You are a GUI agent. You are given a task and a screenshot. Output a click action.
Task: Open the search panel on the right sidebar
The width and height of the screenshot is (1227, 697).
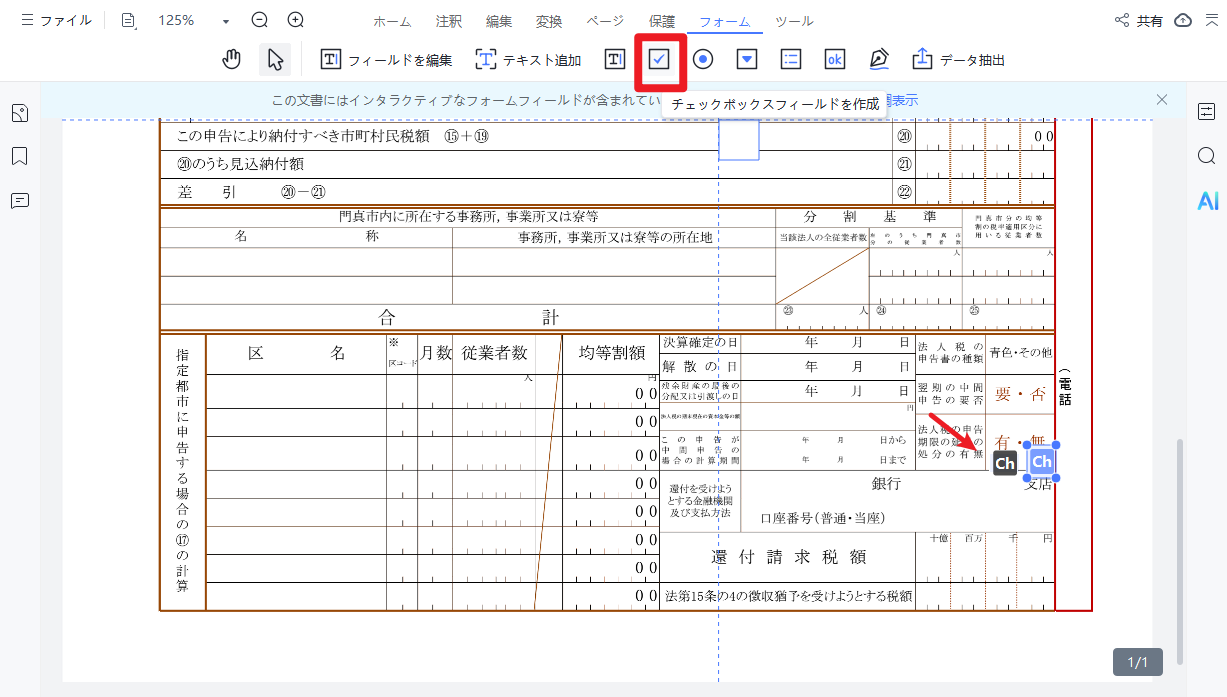tap(1206, 156)
